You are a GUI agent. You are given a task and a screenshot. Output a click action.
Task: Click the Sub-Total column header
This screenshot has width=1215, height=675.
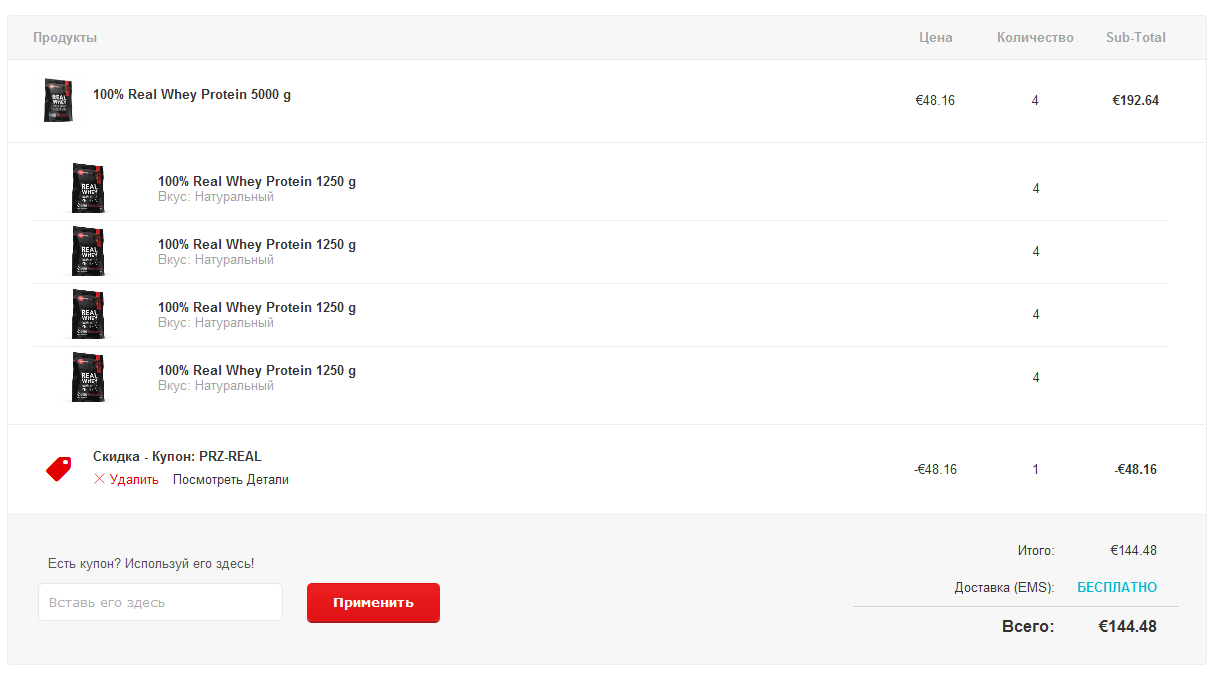point(1136,38)
